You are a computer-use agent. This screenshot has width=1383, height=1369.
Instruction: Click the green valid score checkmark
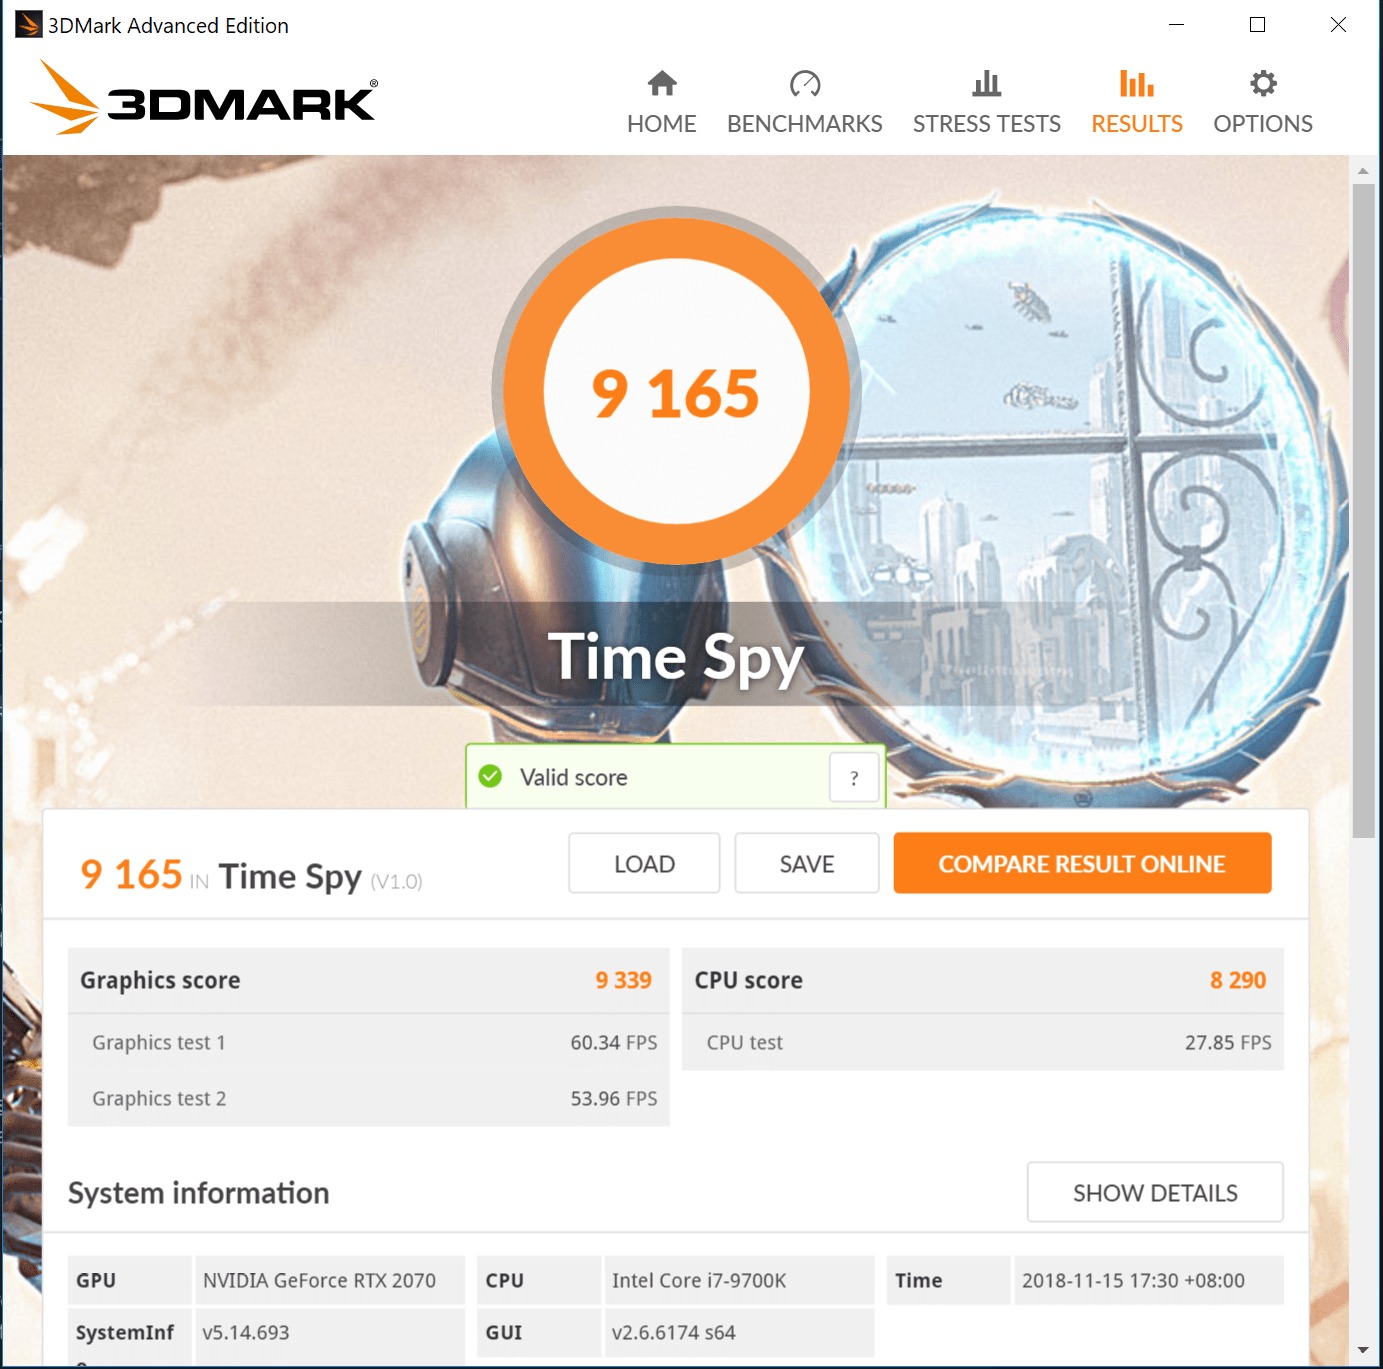pos(490,776)
